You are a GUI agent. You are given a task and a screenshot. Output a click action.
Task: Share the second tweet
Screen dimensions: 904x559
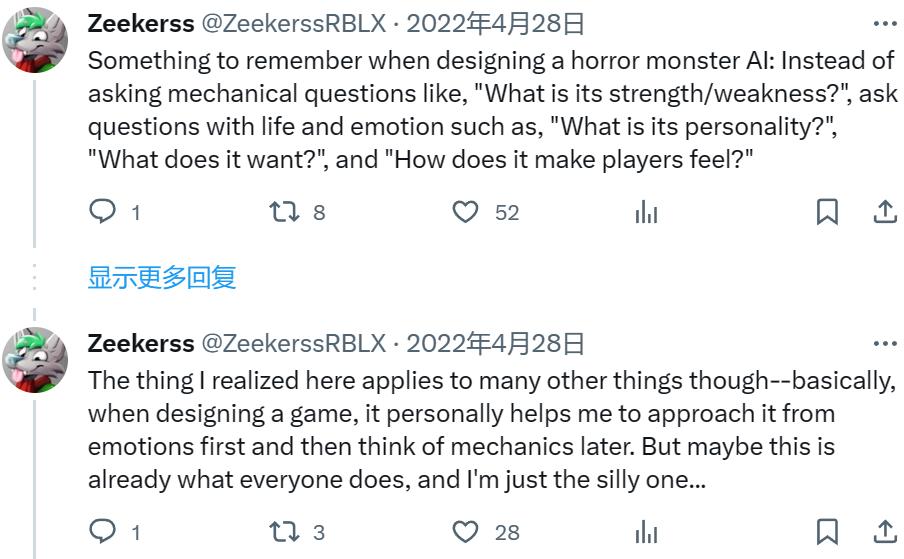(885, 531)
